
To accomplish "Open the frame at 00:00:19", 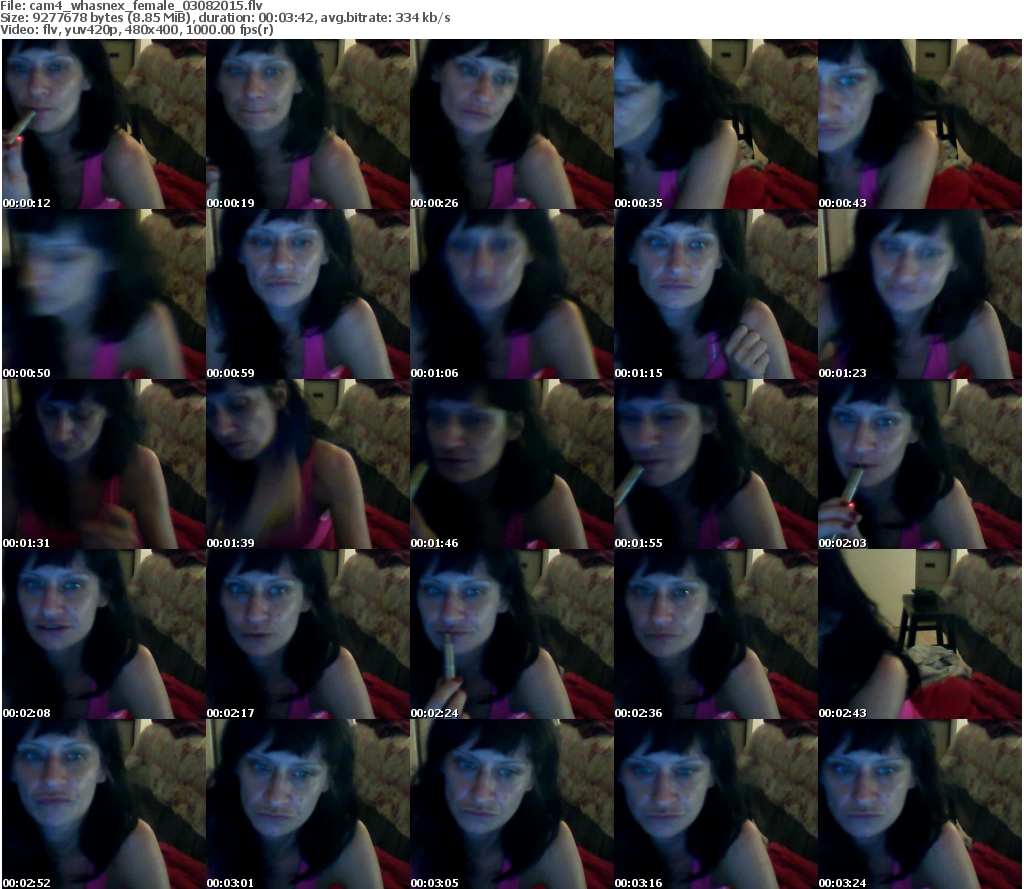I will click(308, 124).
